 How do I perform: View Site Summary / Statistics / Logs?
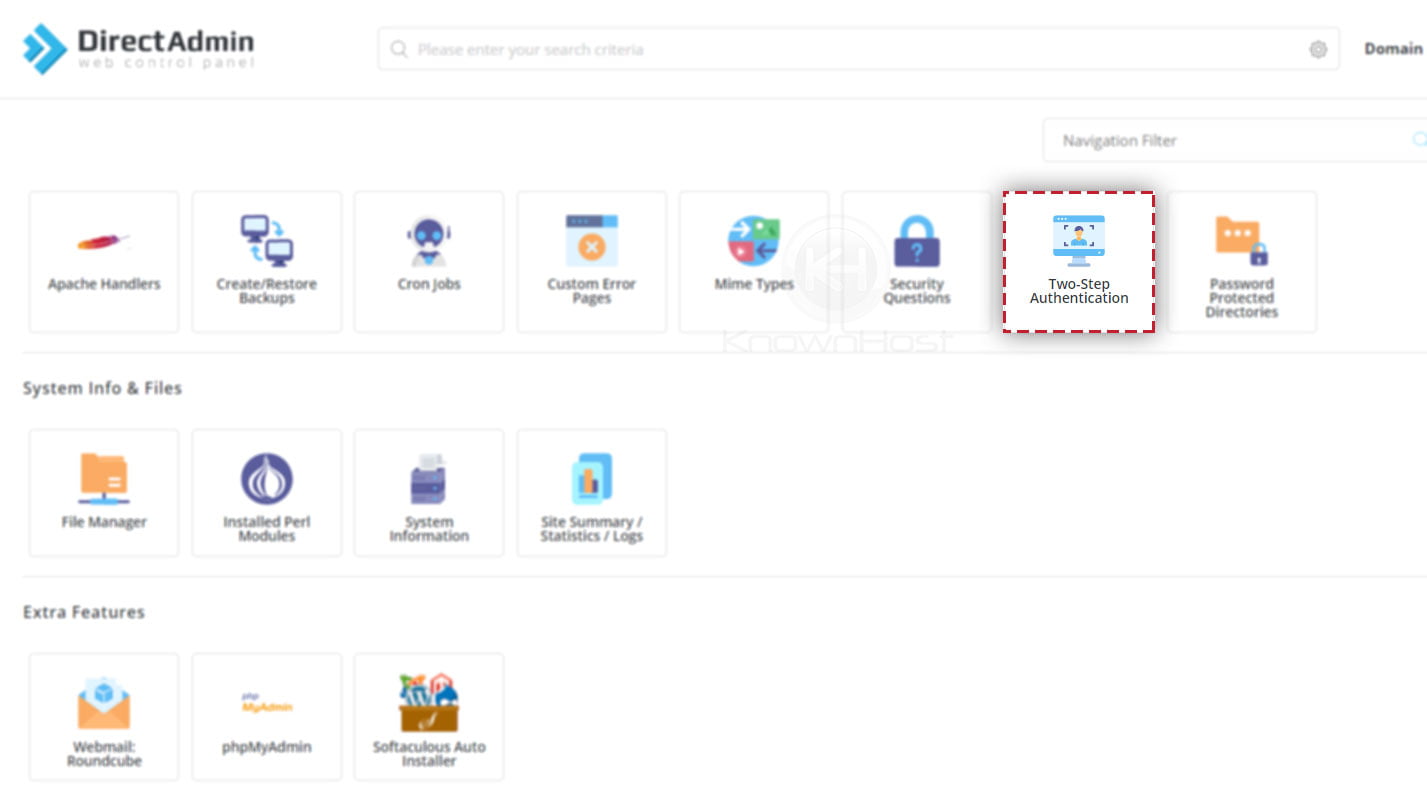point(591,492)
